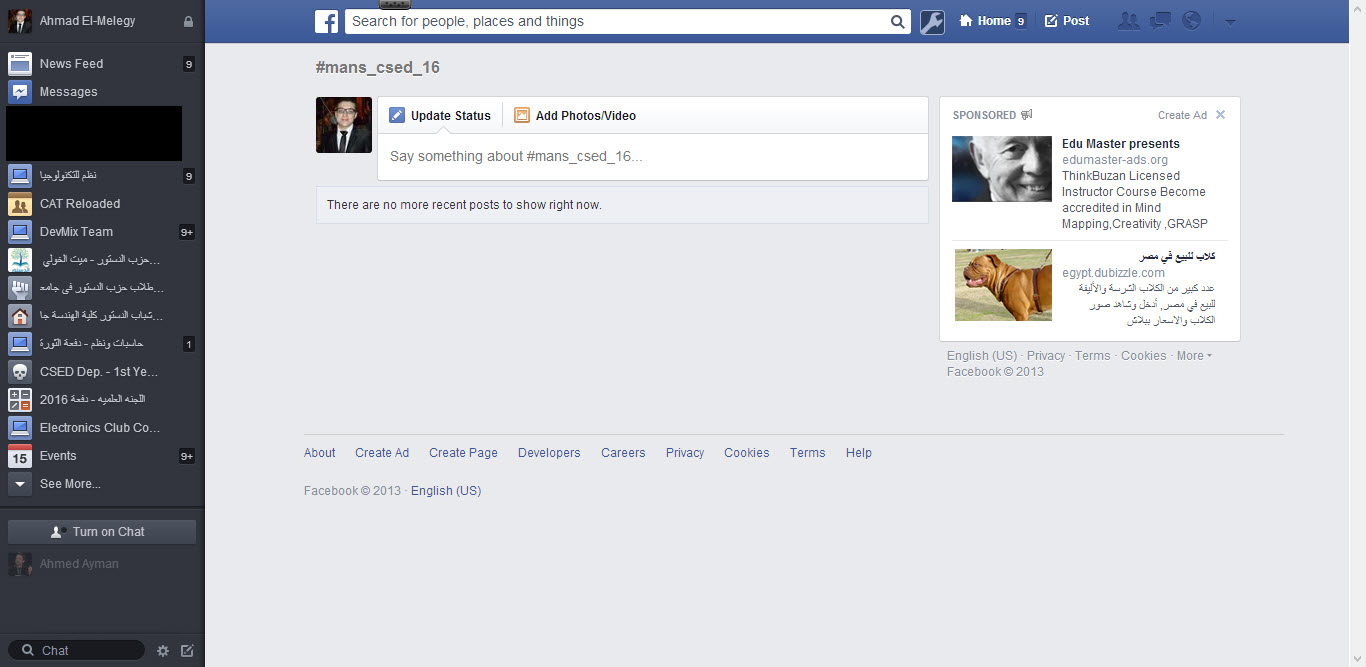Open the account dropdown arrow in top bar
The width and height of the screenshot is (1366, 667).
click(x=1230, y=22)
